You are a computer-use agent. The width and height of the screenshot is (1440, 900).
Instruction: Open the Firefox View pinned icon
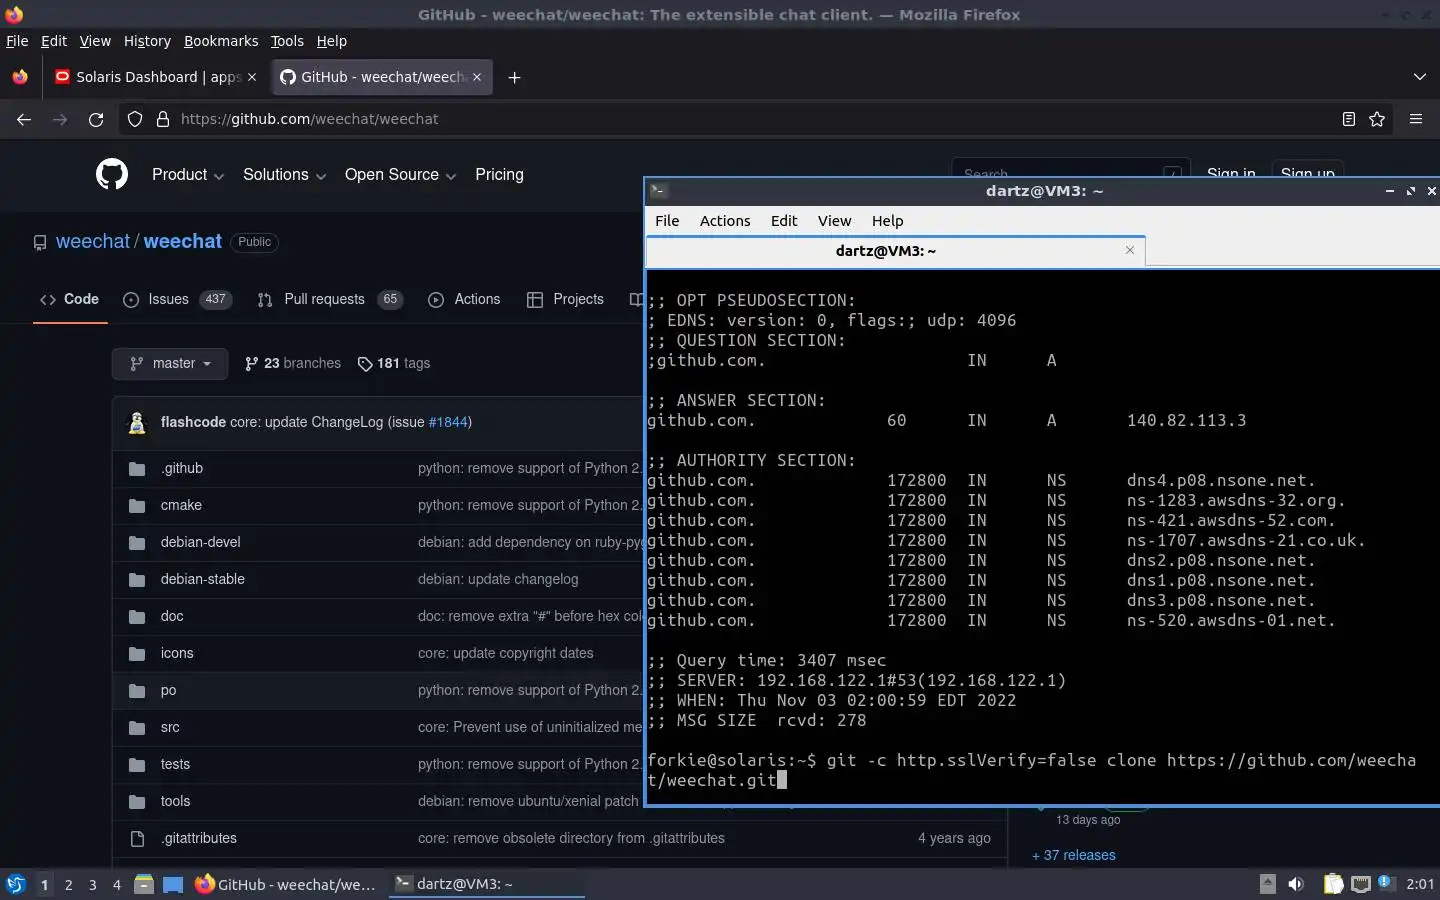tap(20, 77)
